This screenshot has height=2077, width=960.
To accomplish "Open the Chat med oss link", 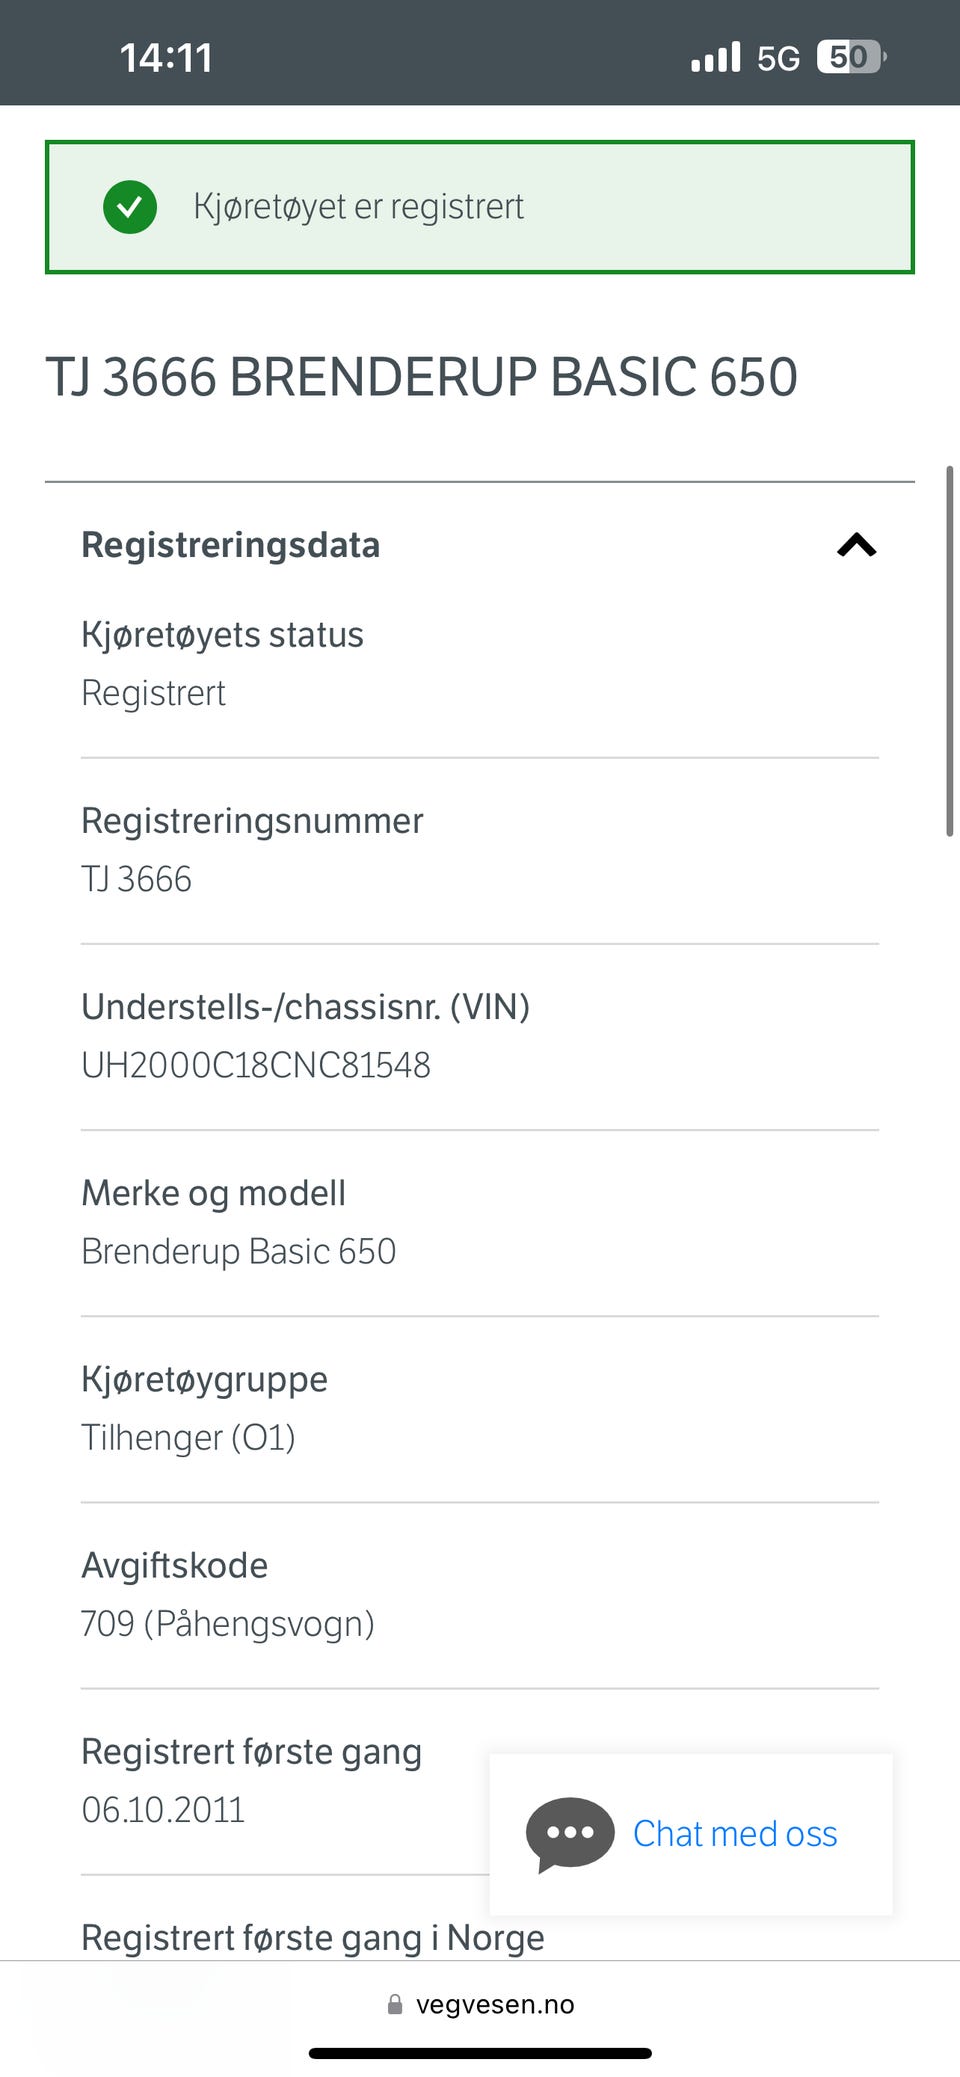I will pyautogui.click(x=735, y=1833).
